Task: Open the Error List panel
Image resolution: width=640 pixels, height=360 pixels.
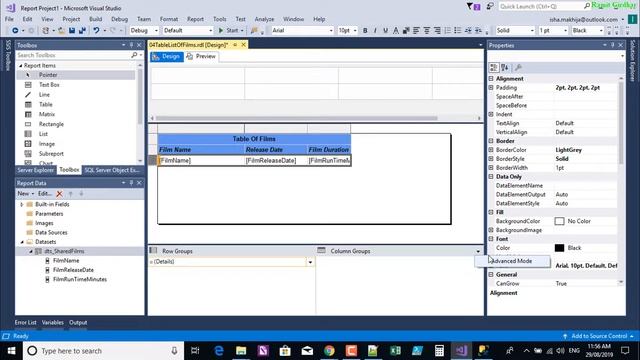Action: (x=25, y=322)
